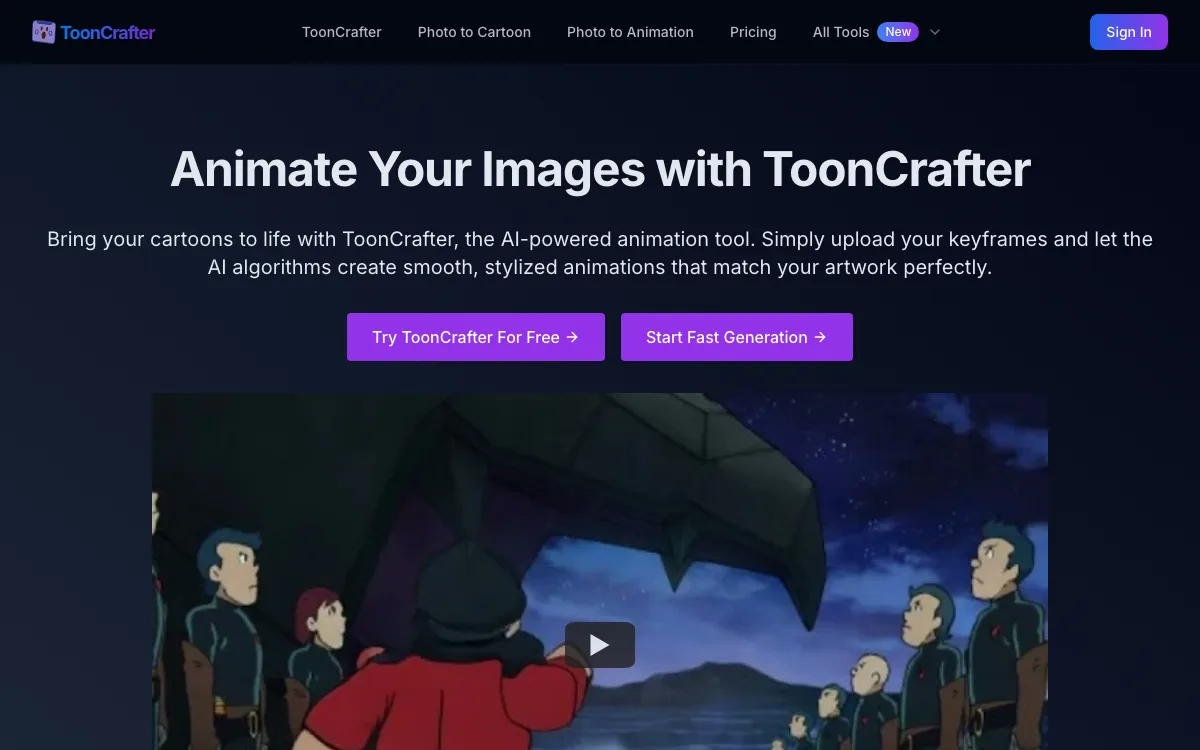Click heading 'Animate Your Images with ToonCrafter'
The image size is (1200, 750).
point(600,168)
